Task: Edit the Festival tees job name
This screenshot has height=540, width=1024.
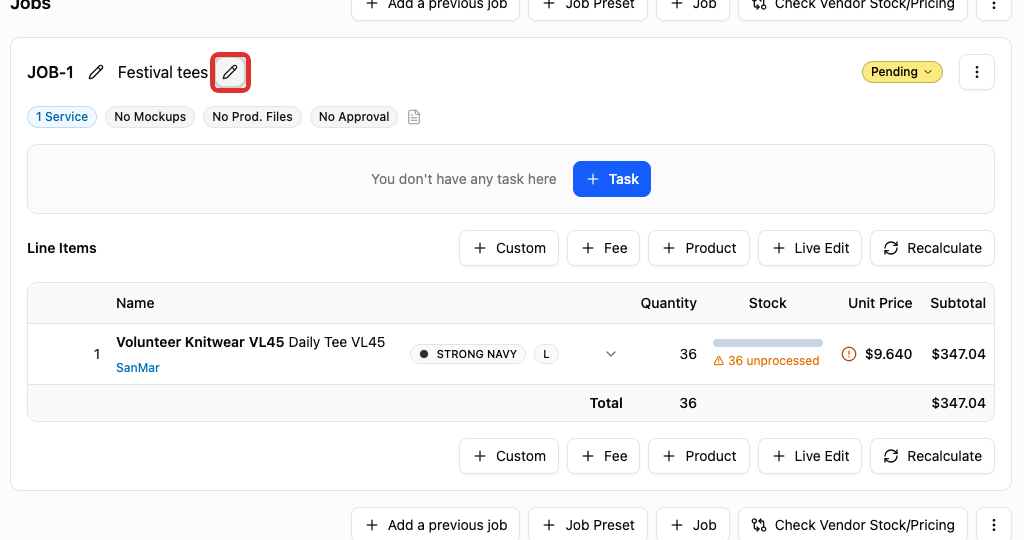Action: pyautogui.click(x=230, y=72)
